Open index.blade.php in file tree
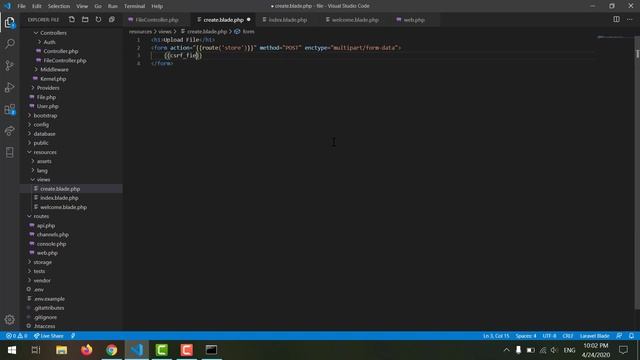Image resolution: width=640 pixels, height=360 pixels. pyautogui.click(x=59, y=198)
